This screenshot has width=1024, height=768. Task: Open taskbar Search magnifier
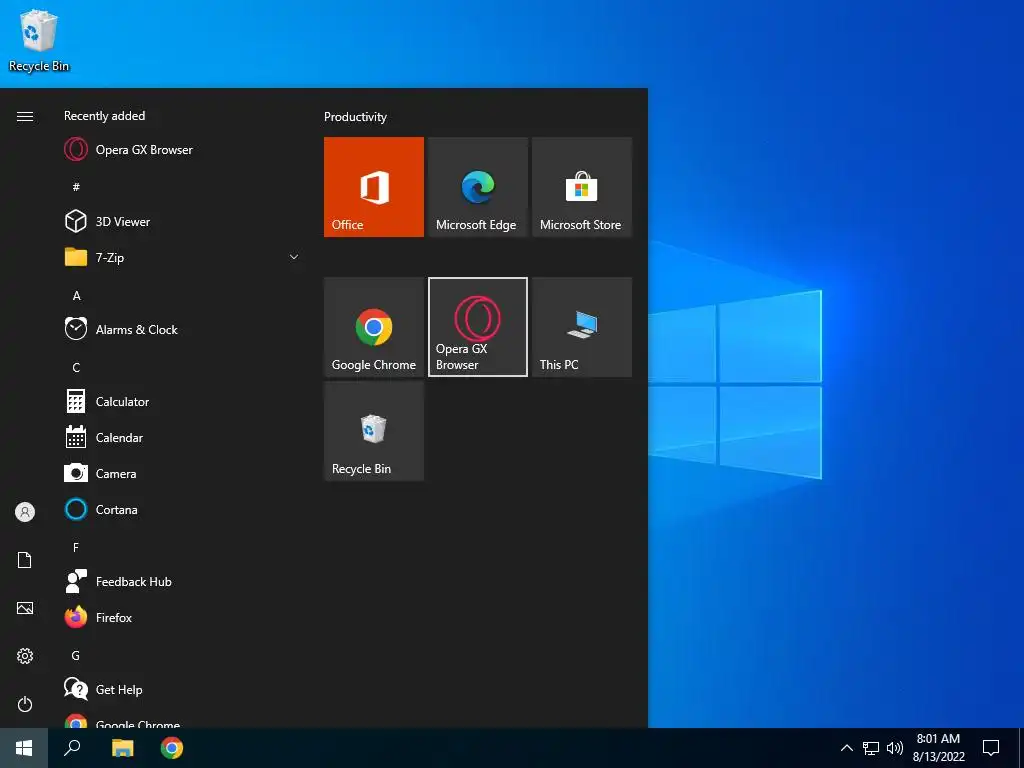[x=72, y=748]
